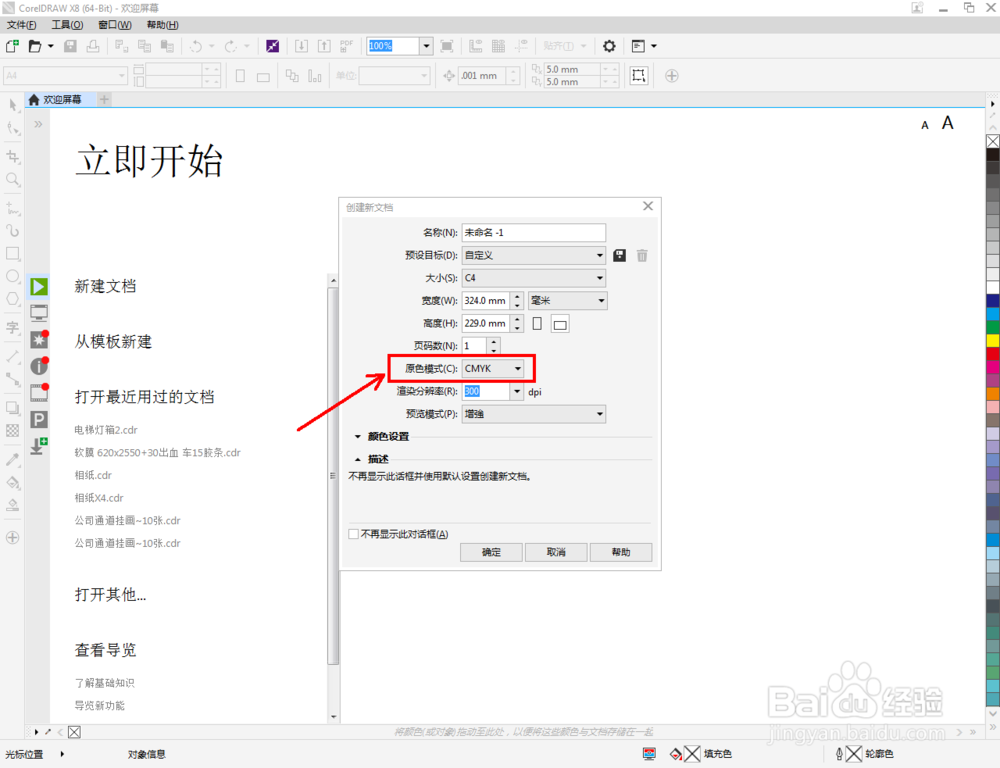Click save preset disk icon in dialog

click(x=619, y=255)
